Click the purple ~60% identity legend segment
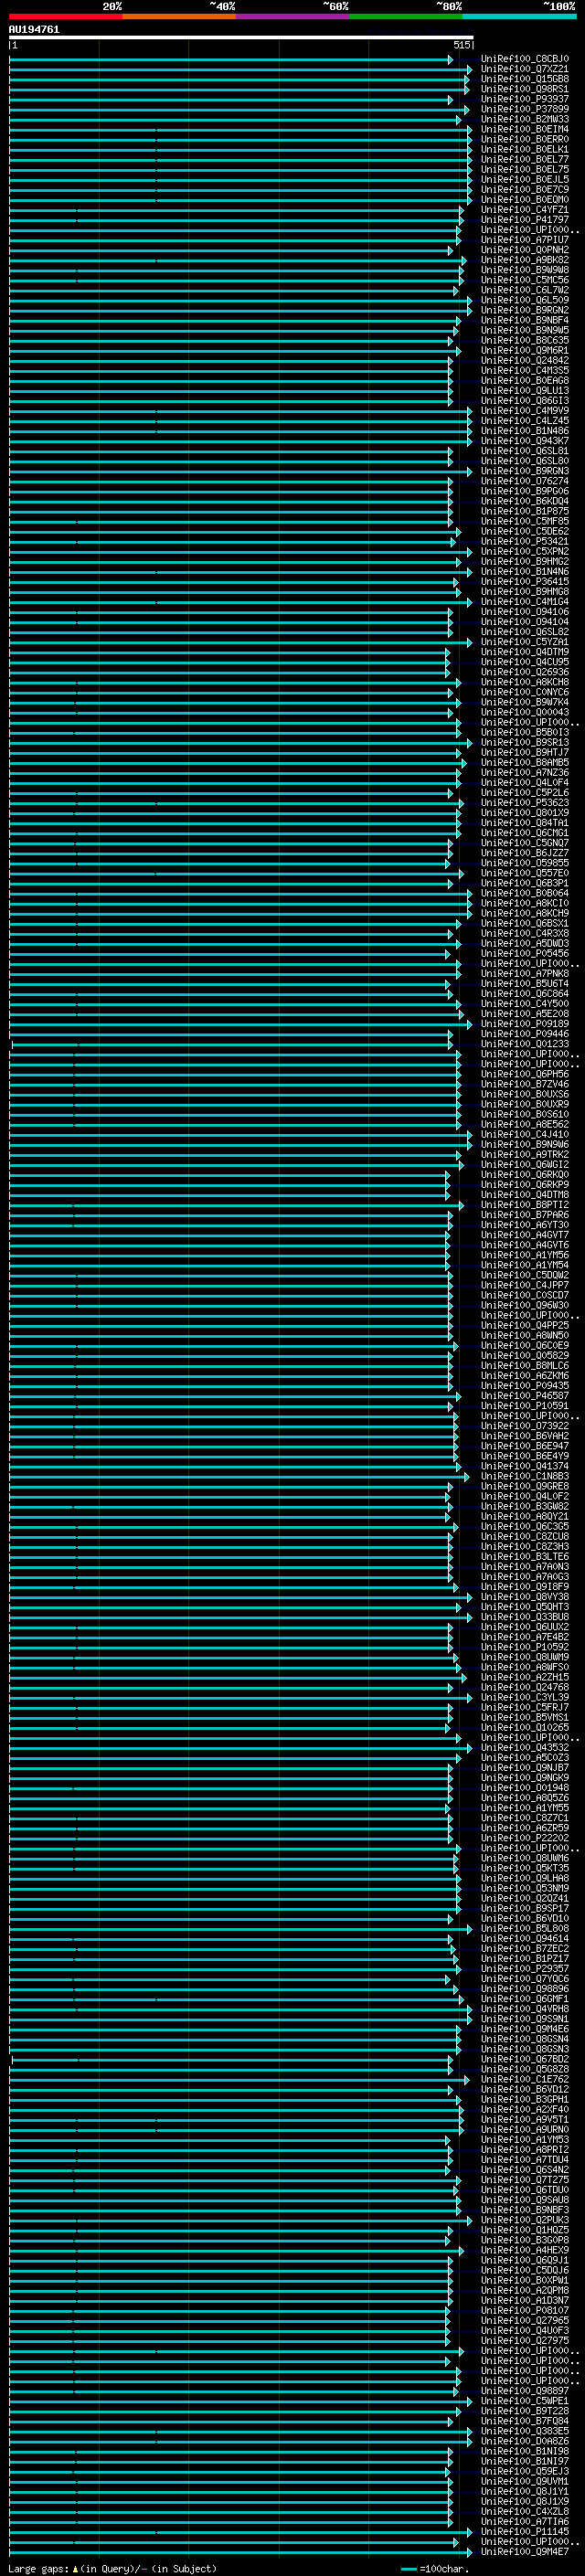Image resolution: width=585 pixels, height=2576 pixels. 293,16
